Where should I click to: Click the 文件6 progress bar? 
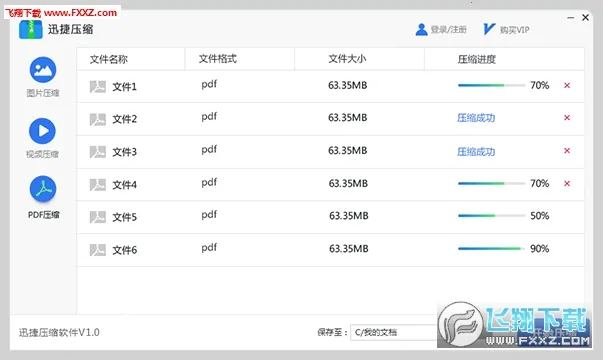click(x=491, y=249)
